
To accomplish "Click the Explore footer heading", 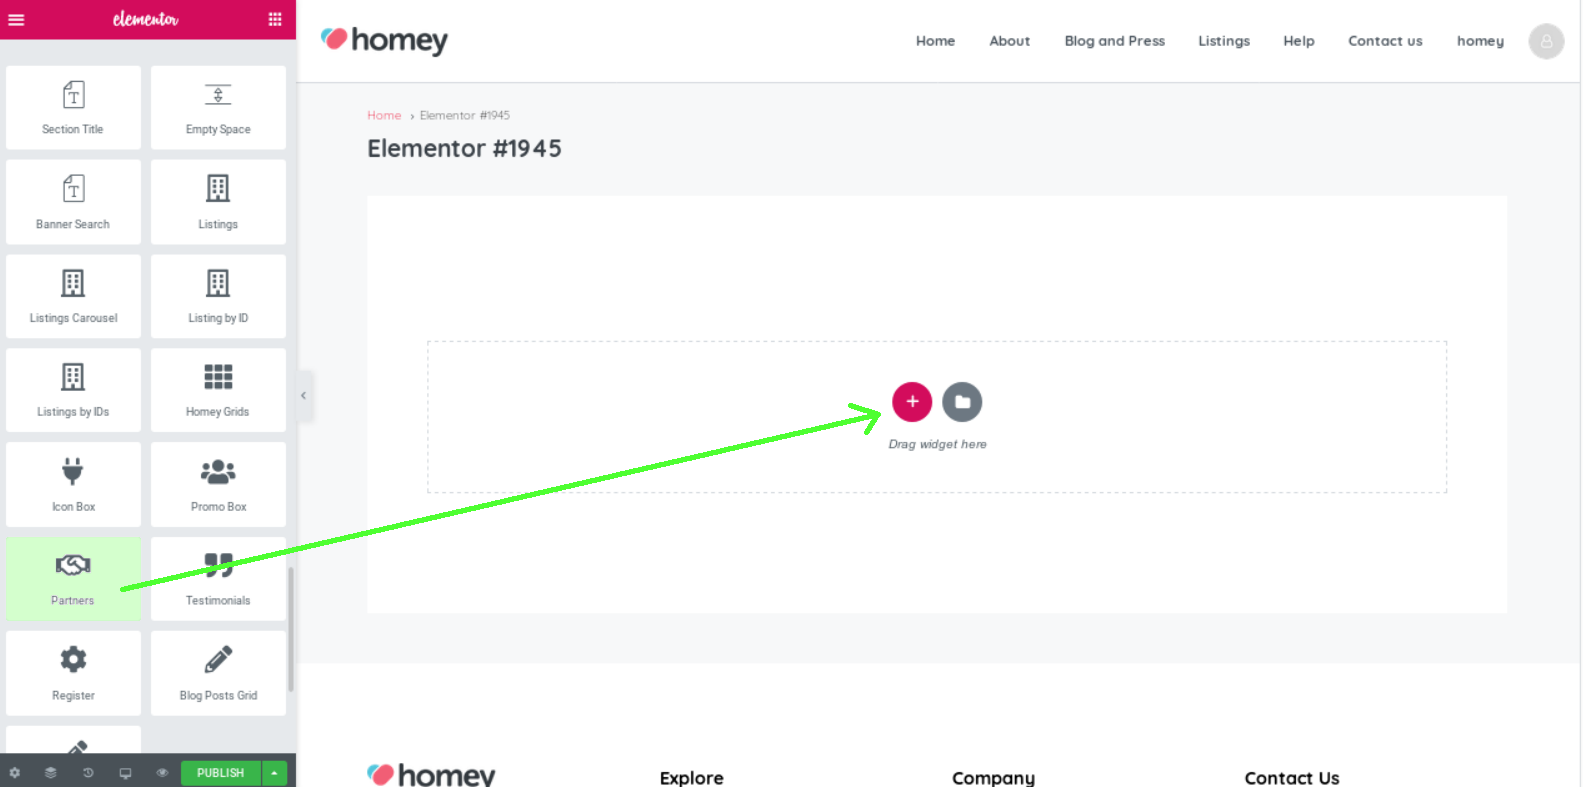I will coord(691,777).
